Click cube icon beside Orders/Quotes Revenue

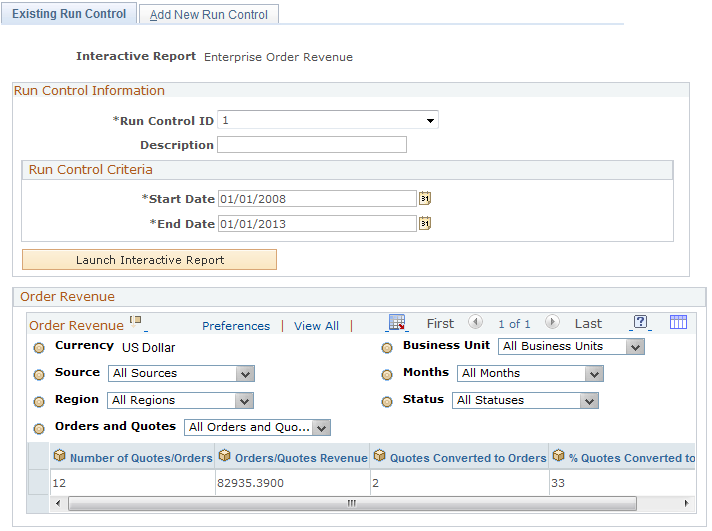pos(224,456)
